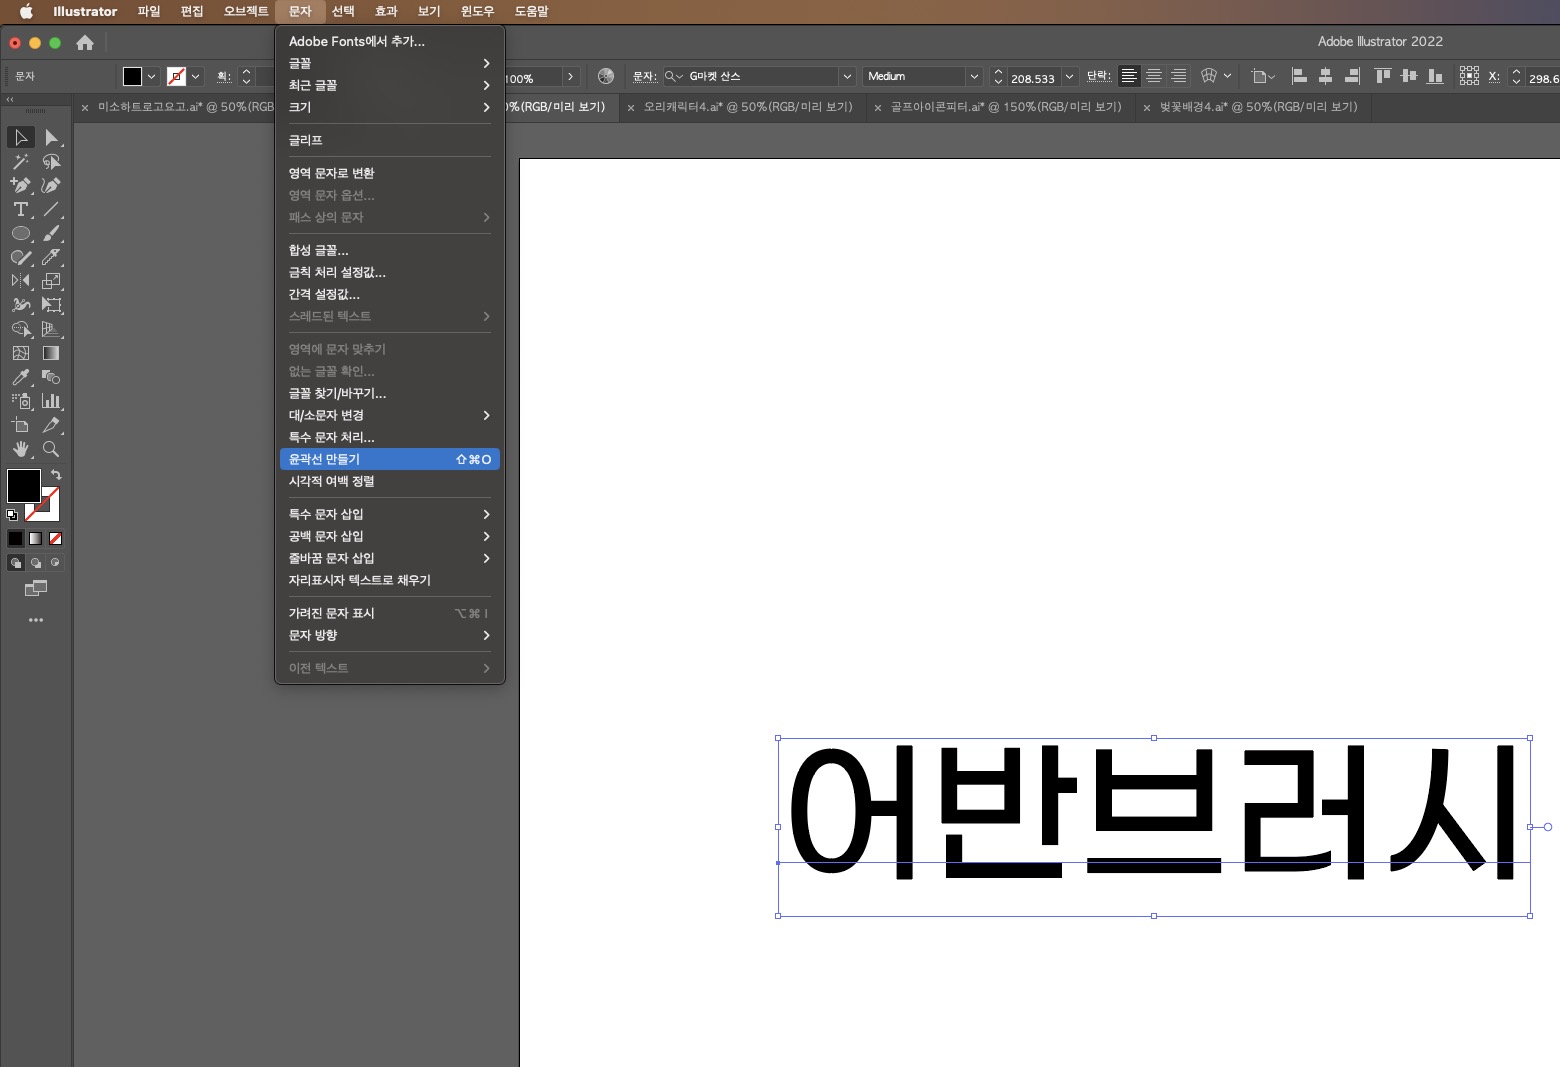Choose 윤곽선 만들기 menu item
This screenshot has height=1067, width=1560.
(x=390, y=459)
